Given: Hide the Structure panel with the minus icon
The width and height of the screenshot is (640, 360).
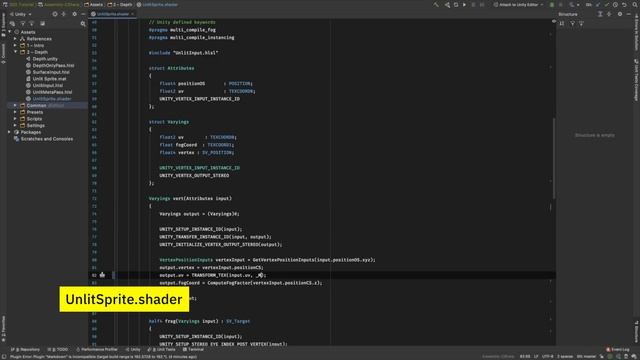Looking at the screenshot, I should coord(629,14).
